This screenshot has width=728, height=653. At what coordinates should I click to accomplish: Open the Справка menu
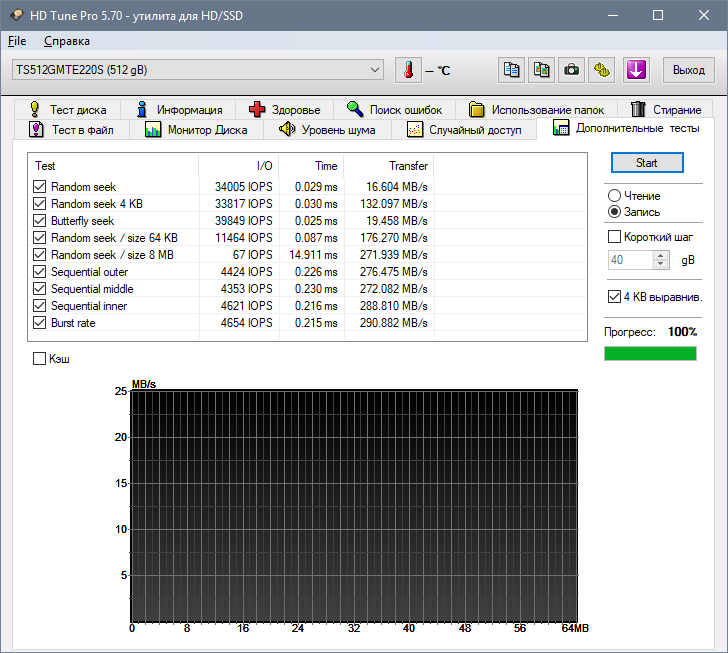(x=67, y=41)
